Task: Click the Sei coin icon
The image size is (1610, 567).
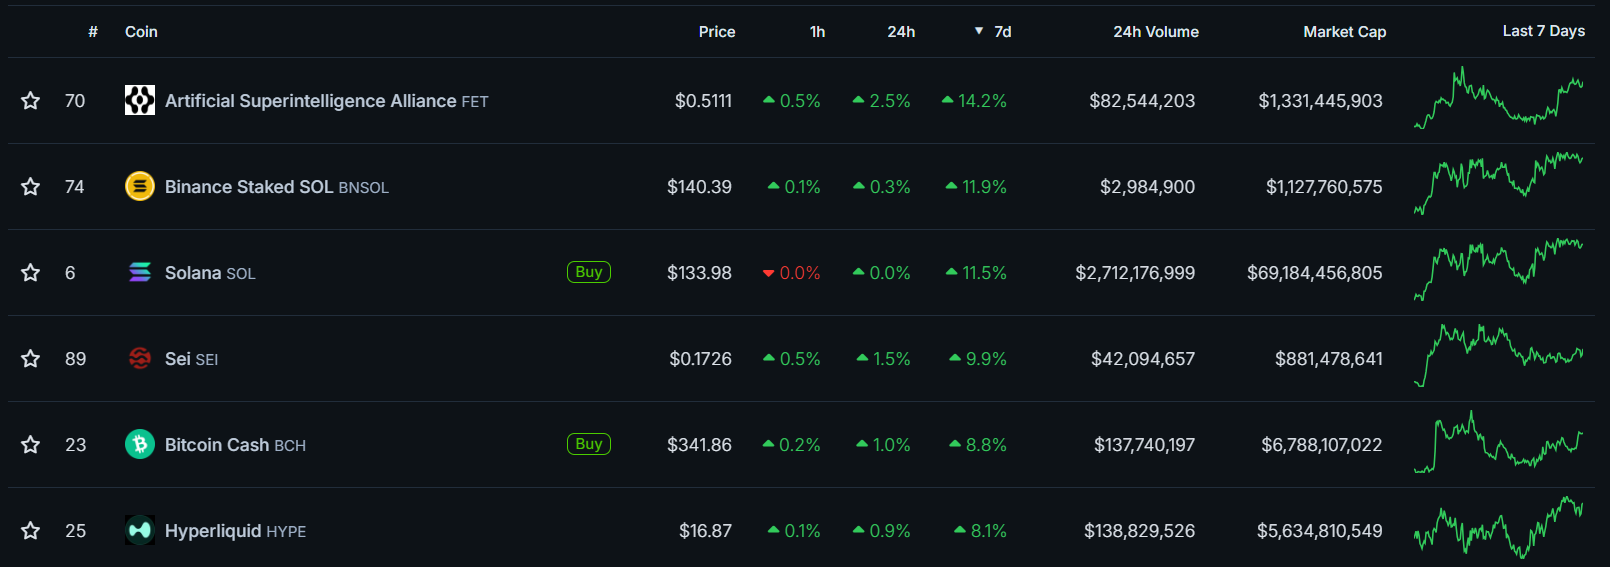Action: (x=140, y=358)
